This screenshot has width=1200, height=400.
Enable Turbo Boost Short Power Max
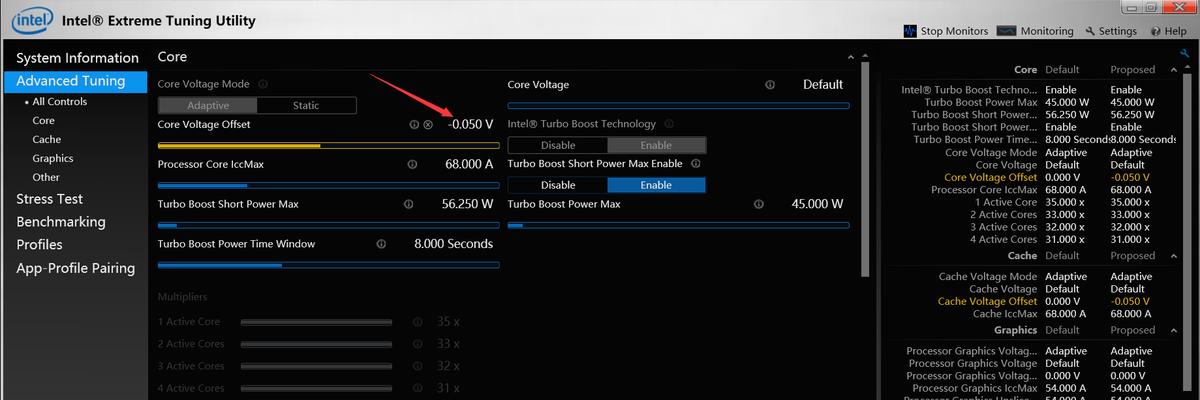(656, 185)
